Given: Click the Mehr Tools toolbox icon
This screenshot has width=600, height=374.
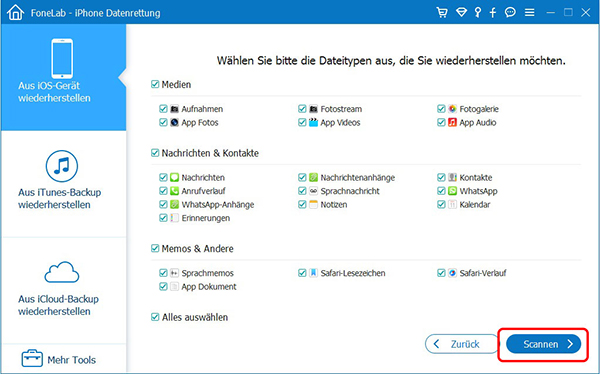Looking at the screenshot, I should pyautogui.click(x=32, y=359).
